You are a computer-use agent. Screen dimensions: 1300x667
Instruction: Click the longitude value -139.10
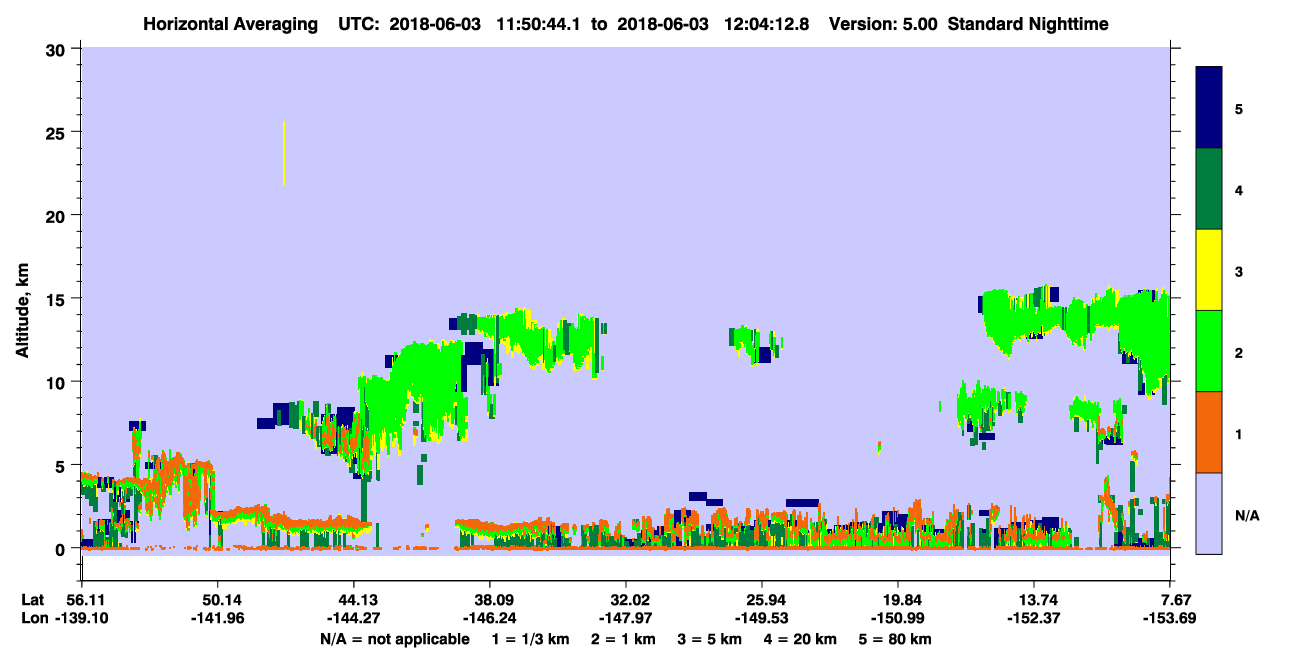81,619
